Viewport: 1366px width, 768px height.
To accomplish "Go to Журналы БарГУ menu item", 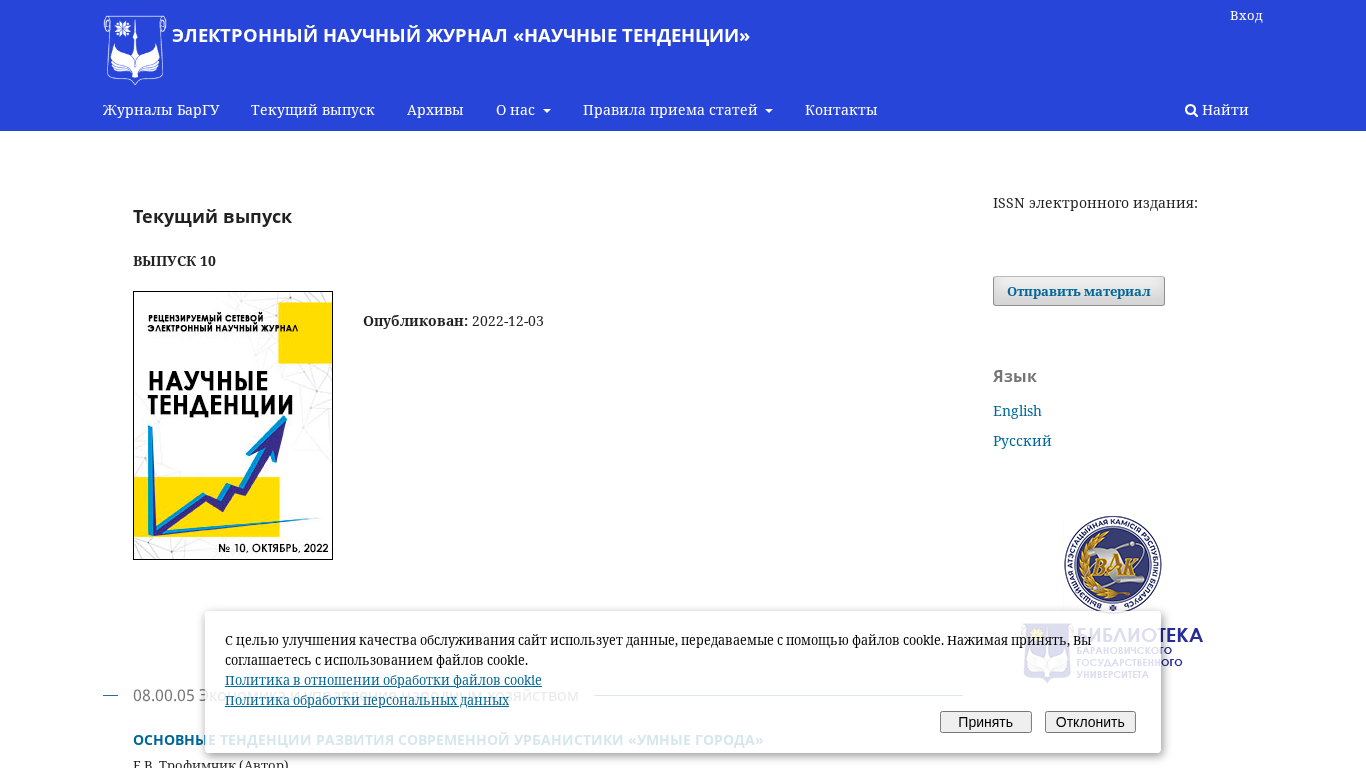I will pyautogui.click(x=161, y=110).
